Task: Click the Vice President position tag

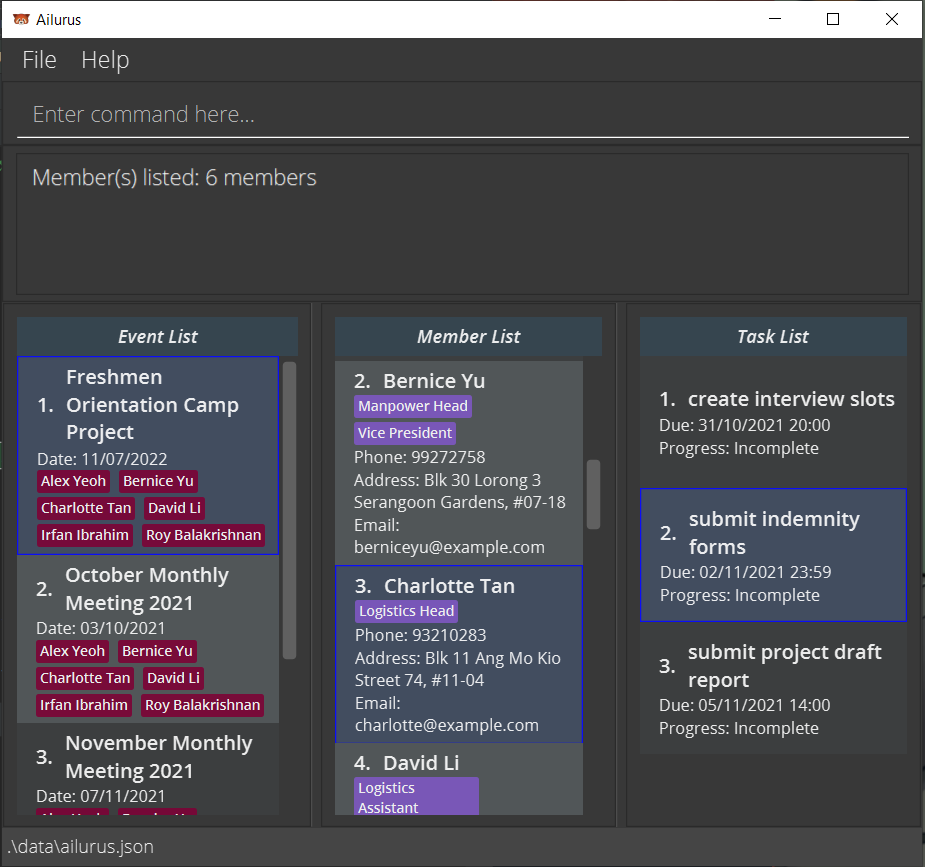Action: tap(405, 433)
